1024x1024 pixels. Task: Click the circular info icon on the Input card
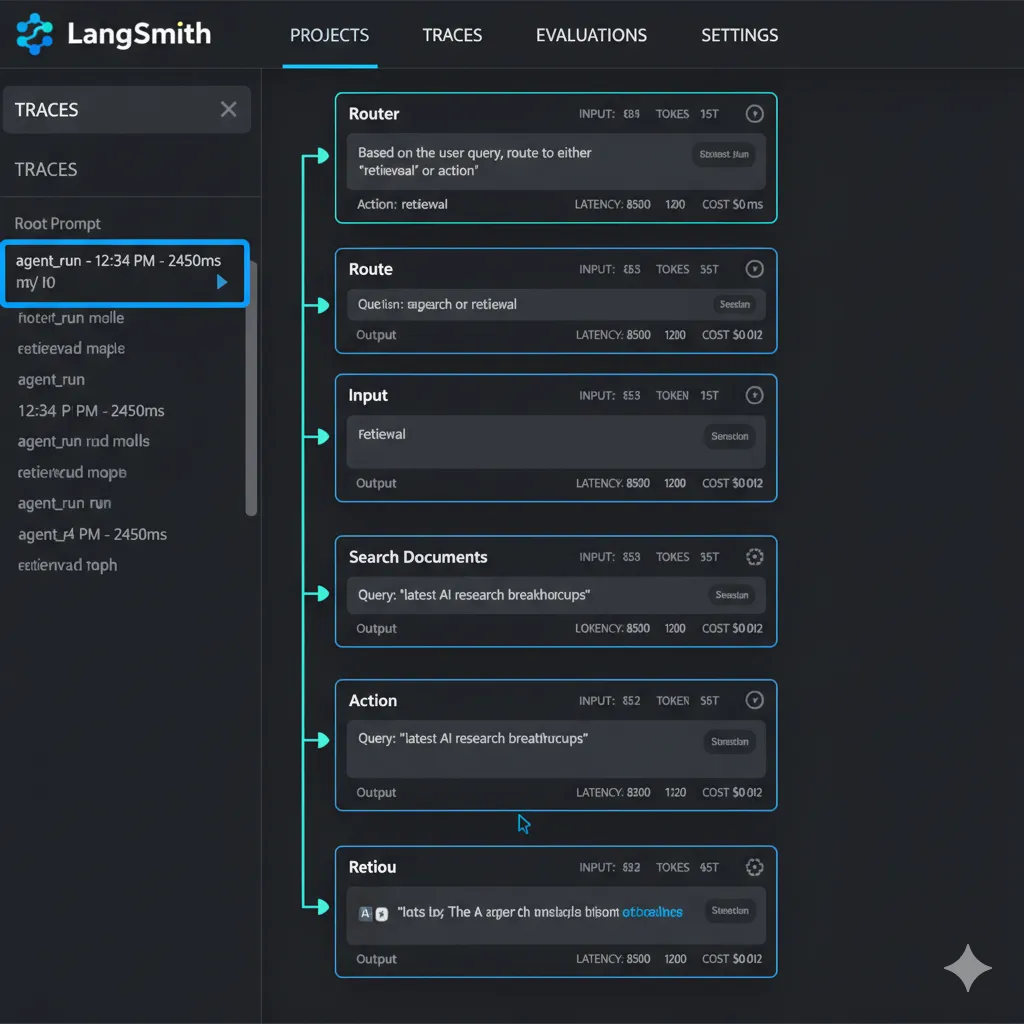point(754,395)
